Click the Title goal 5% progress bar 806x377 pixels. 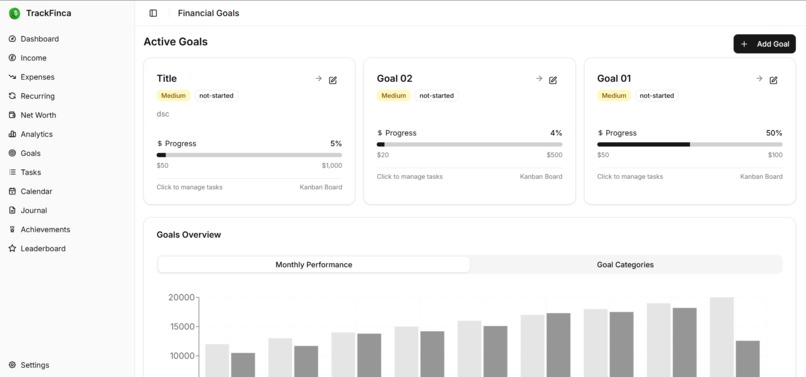[249, 155]
